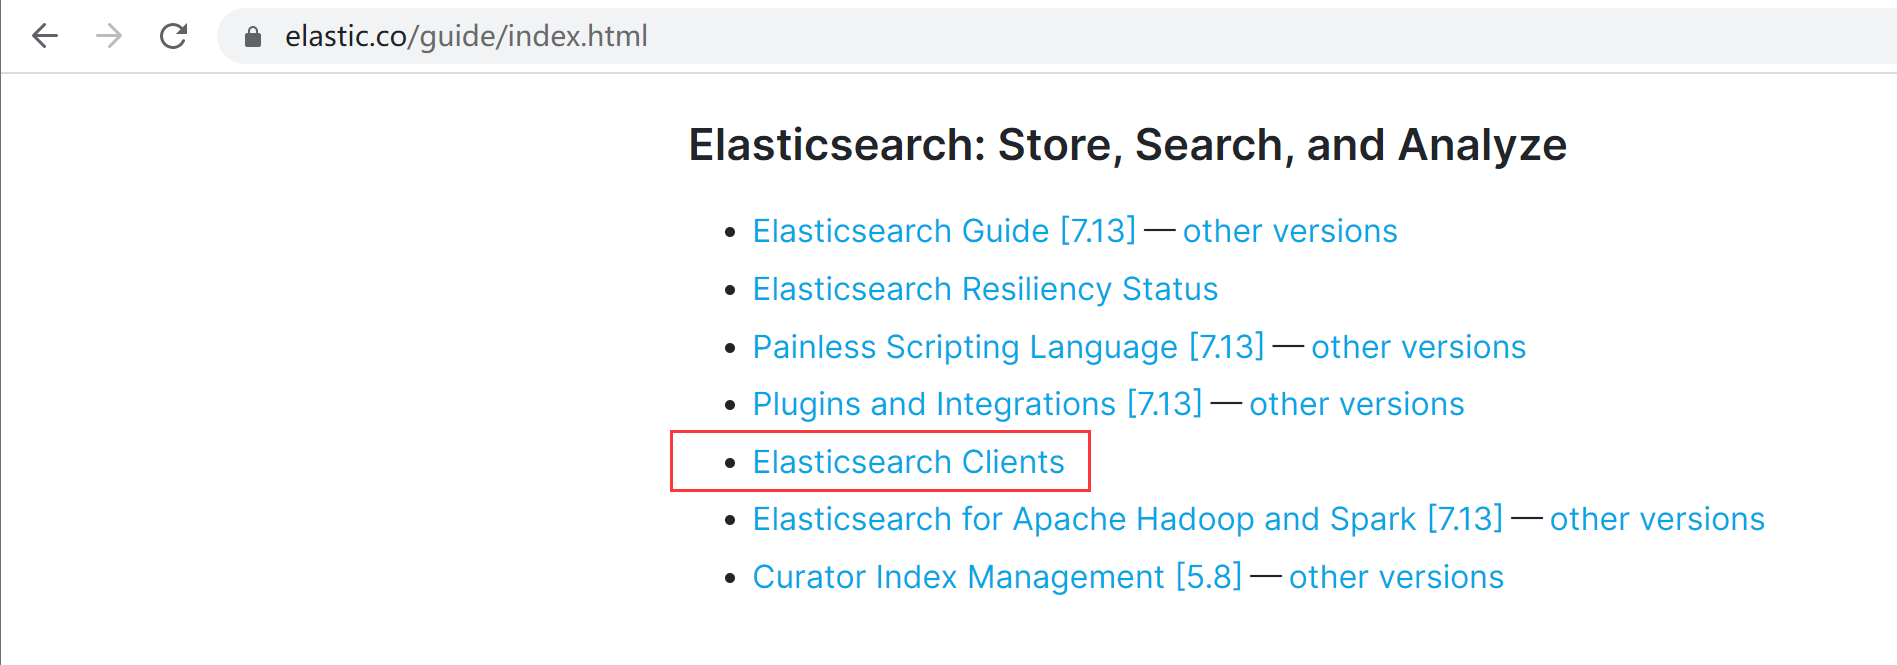Open Painless Scripting Language [7.13] link
1897x665 pixels.
pos(1007,347)
